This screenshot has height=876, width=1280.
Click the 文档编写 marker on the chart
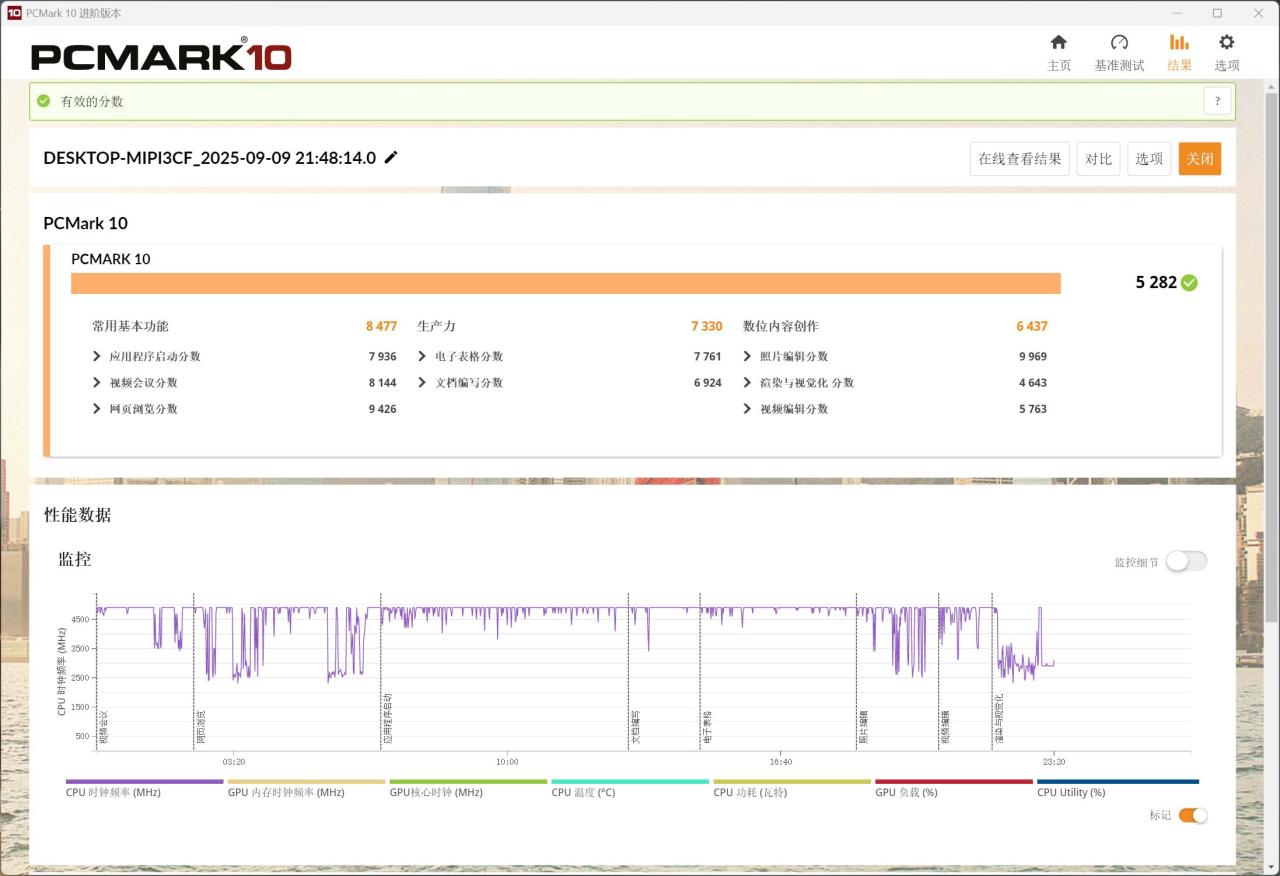[635, 727]
